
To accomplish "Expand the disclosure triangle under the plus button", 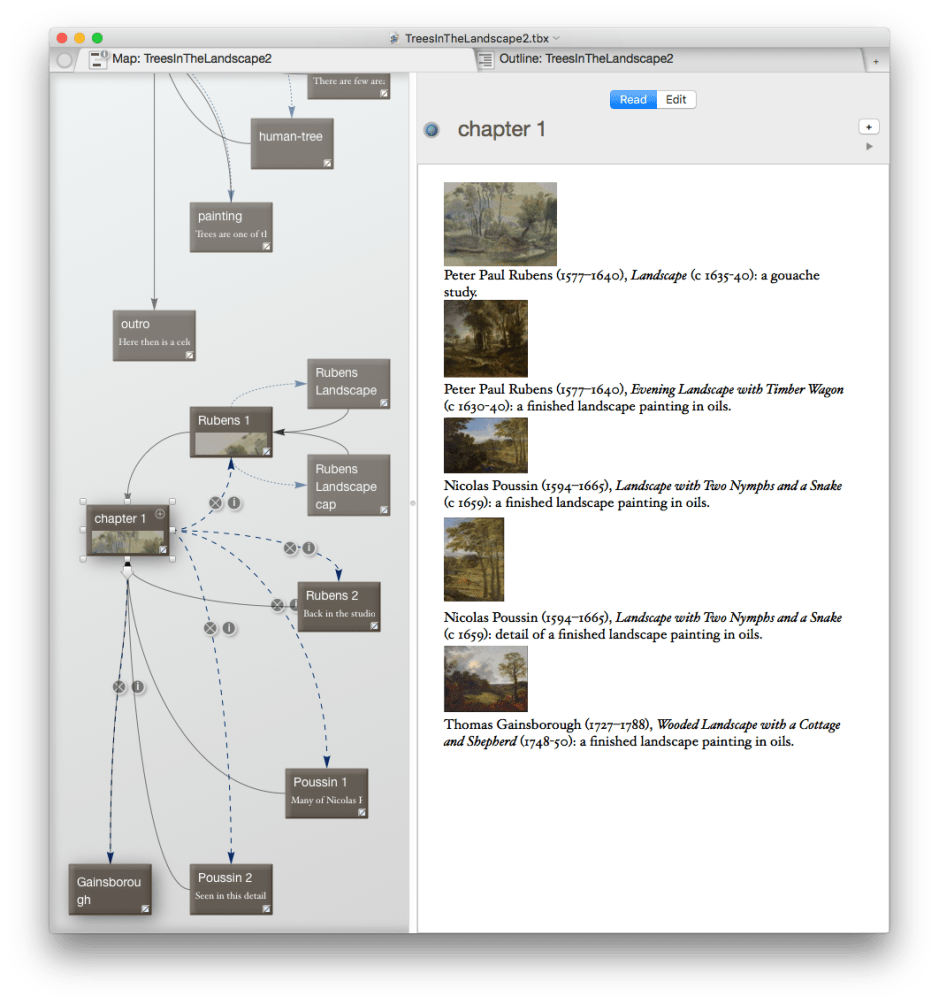I will 869,147.
